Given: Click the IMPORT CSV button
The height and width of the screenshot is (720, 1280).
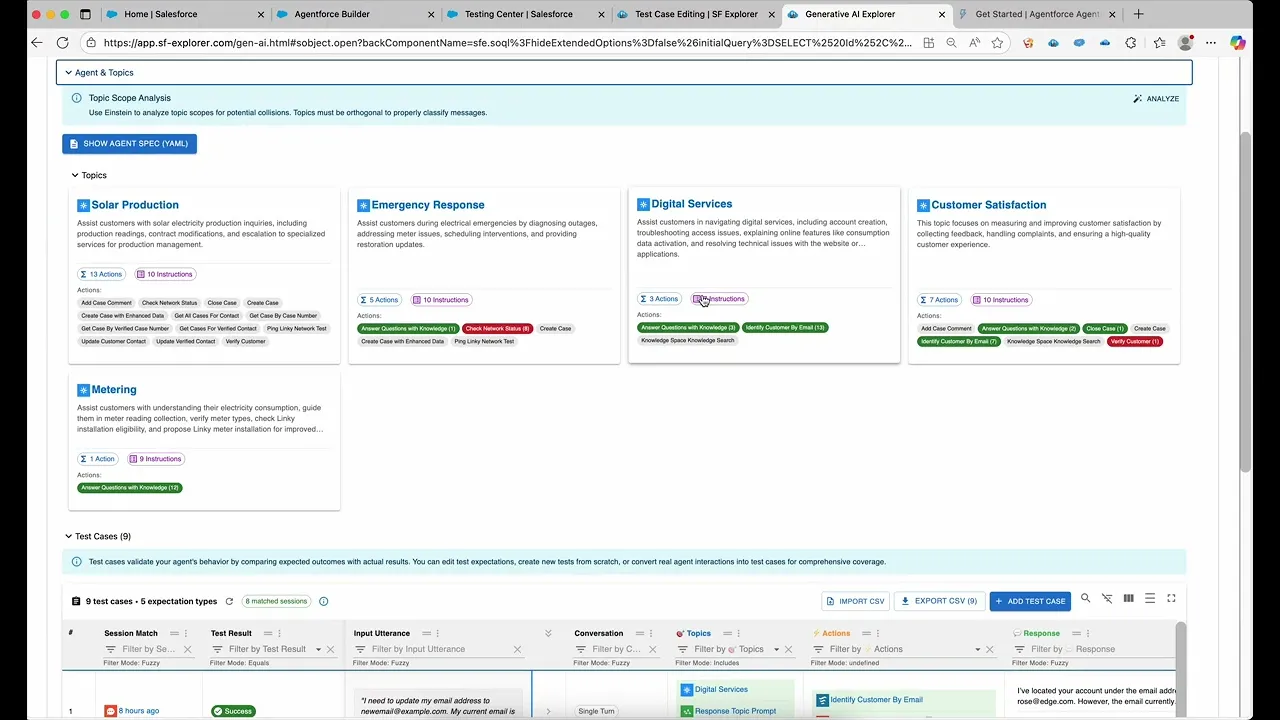Looking at the screenshot, I should (x=855, y=601).
